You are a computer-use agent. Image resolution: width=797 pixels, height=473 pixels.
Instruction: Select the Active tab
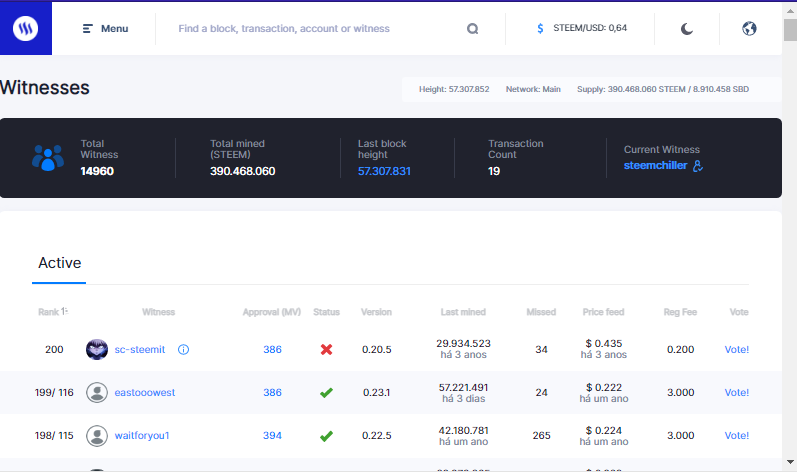coord(59,263)
